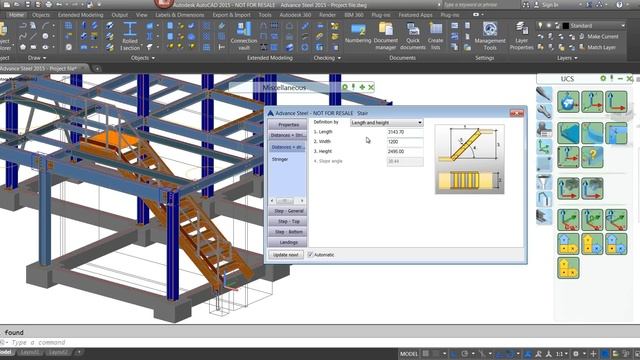This screenshot has width=640, height=360.
Task: Expand the Draw panel
Action: [x=37, y=58]
